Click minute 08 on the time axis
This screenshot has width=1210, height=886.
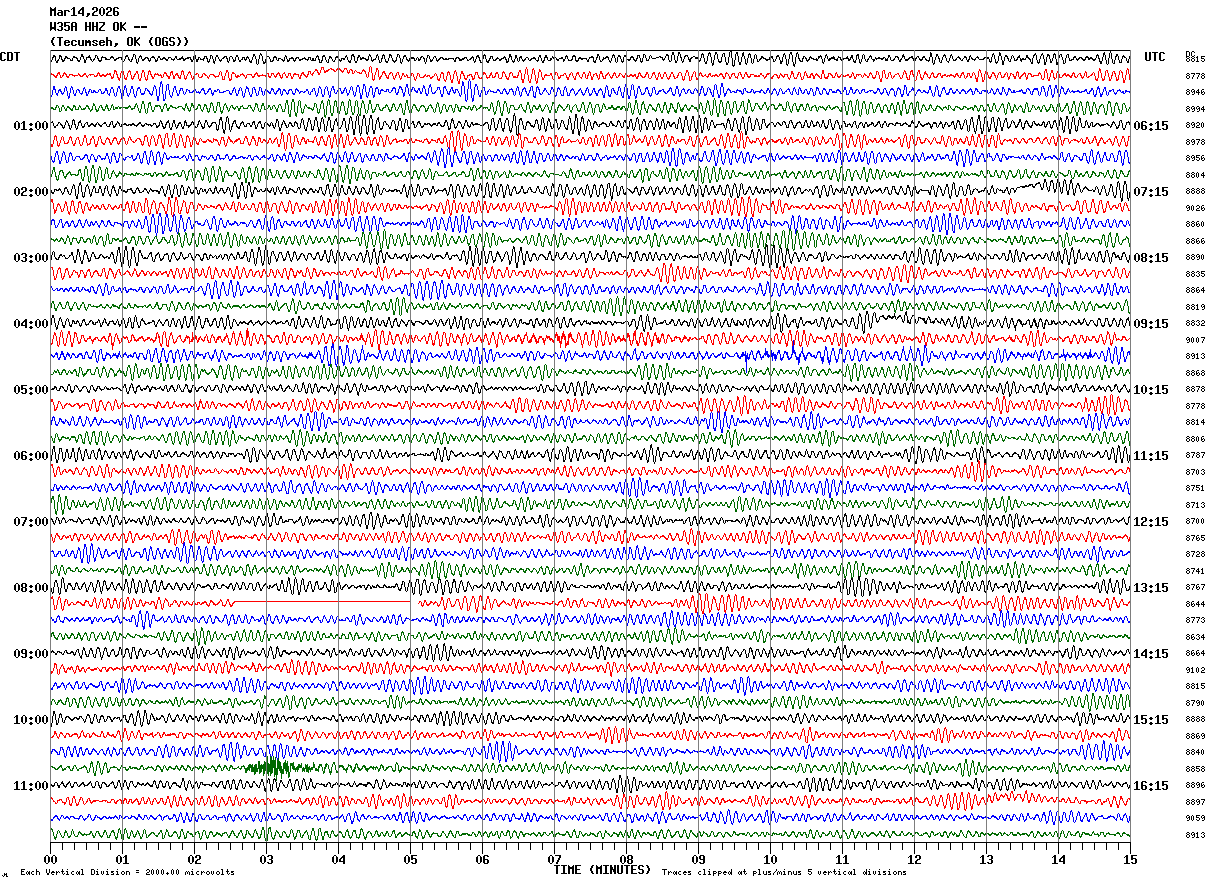pos(626,859)
